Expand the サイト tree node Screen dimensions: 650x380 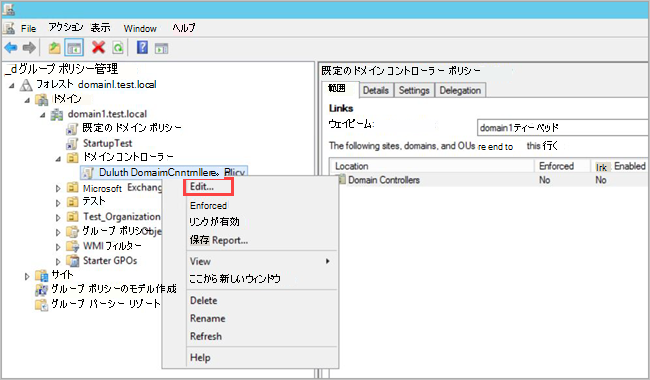click(x=27, y=276)
